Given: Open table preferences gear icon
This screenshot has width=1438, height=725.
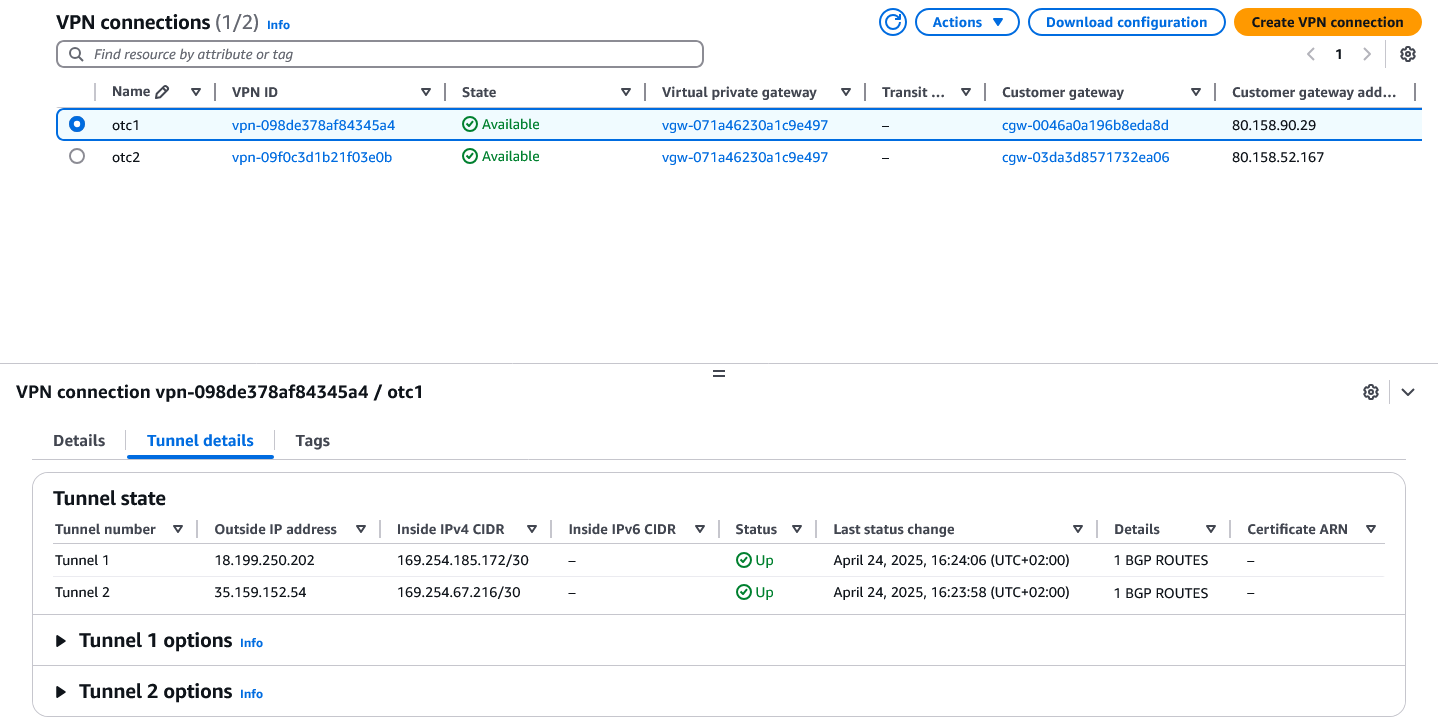Looking at the screenshot, I should coord(1408,54).
